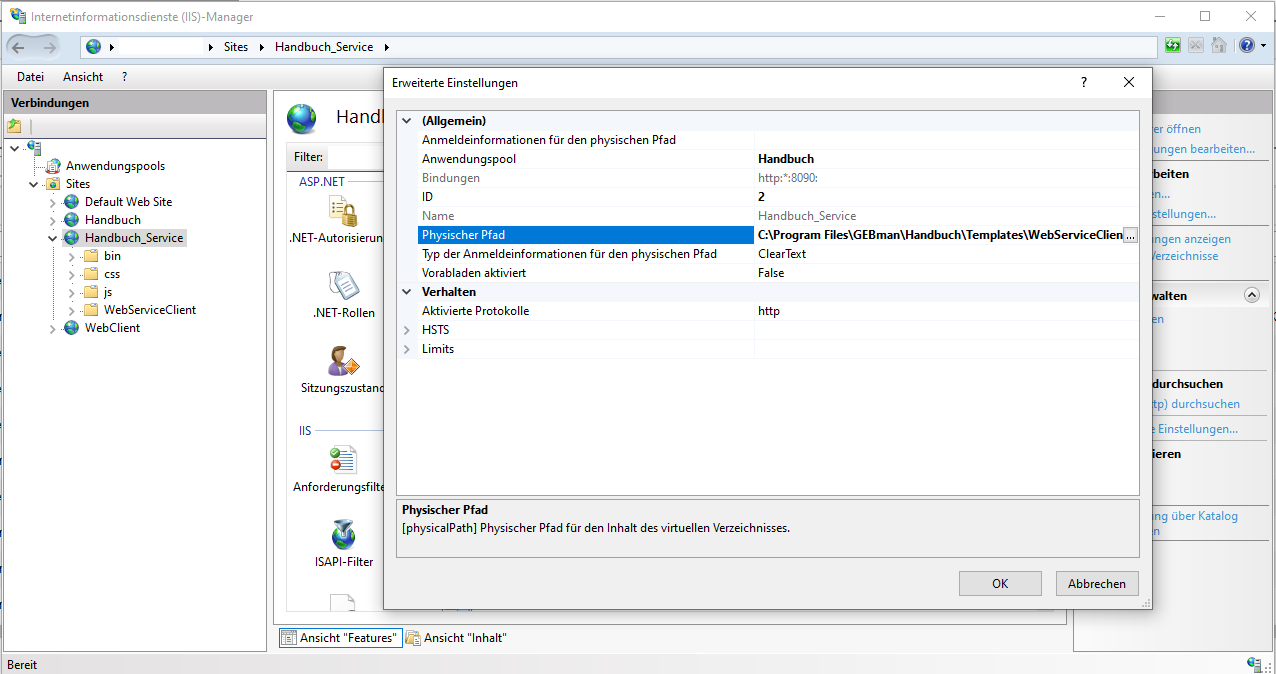Open the Datei menu
Image resolution: width=1276 pixels, height=674 pixels.
pyautogui.click(x=30, y=77)
